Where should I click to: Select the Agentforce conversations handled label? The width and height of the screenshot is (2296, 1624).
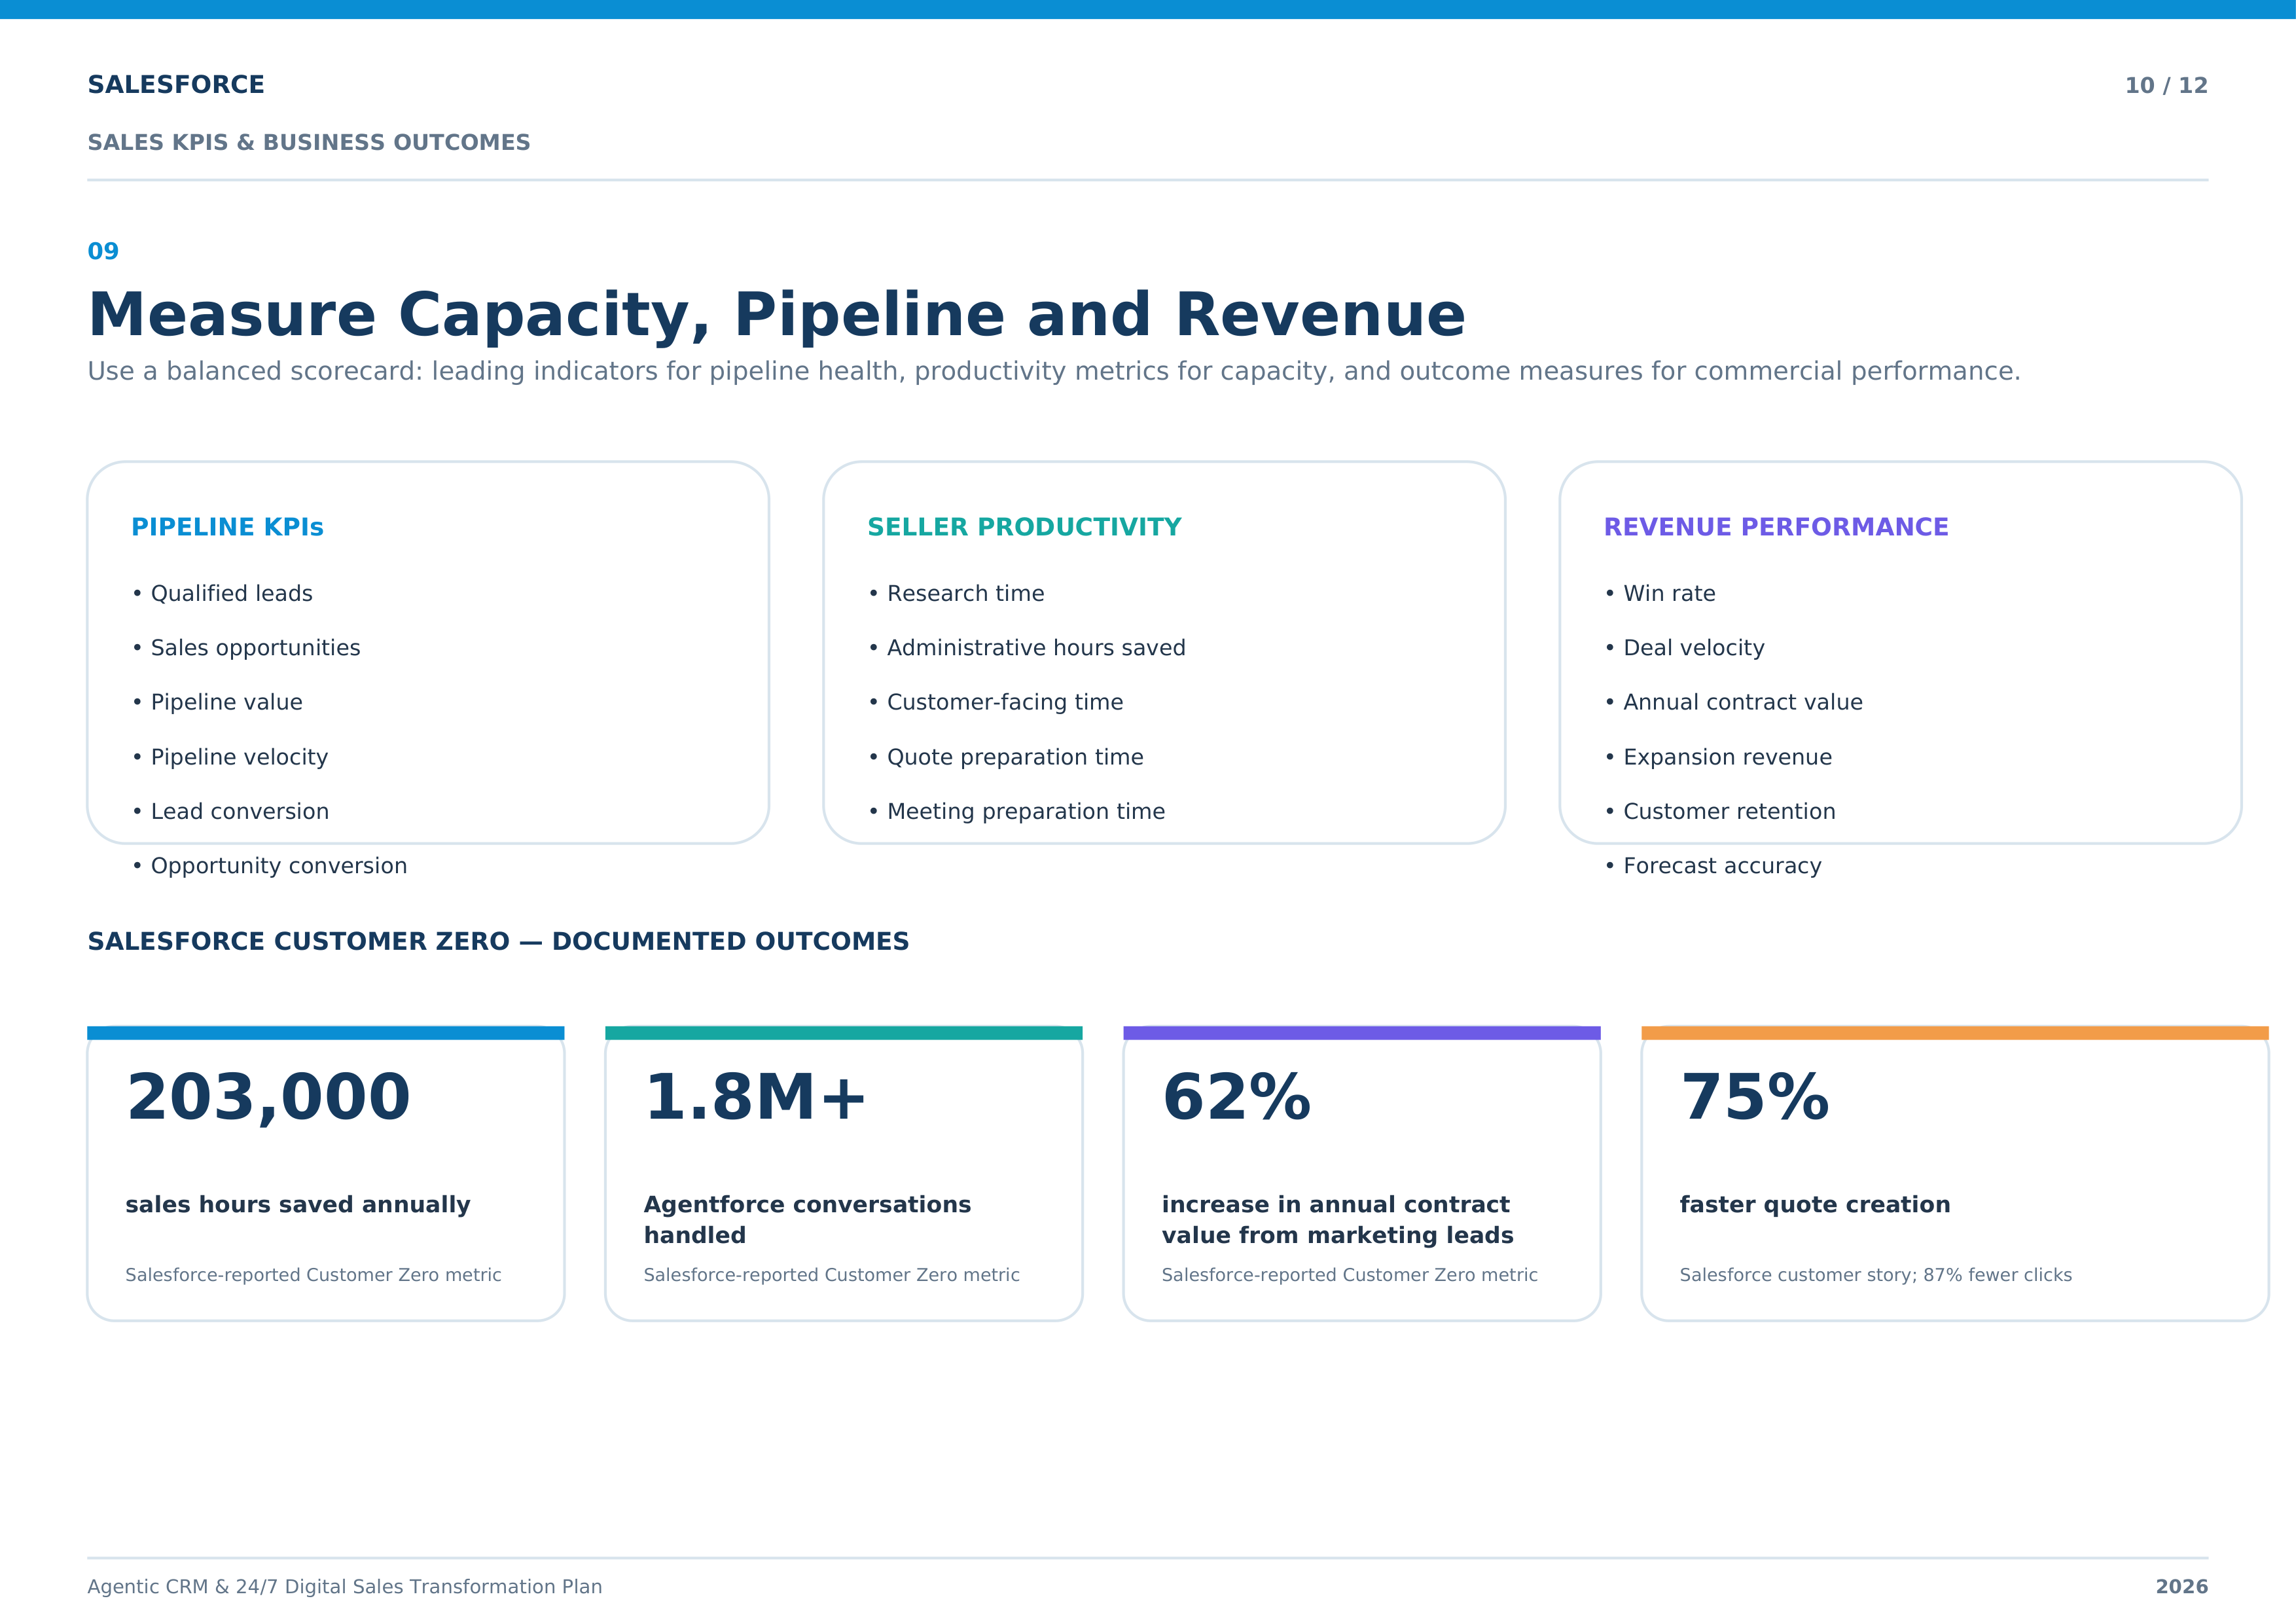pos(807,1220)
